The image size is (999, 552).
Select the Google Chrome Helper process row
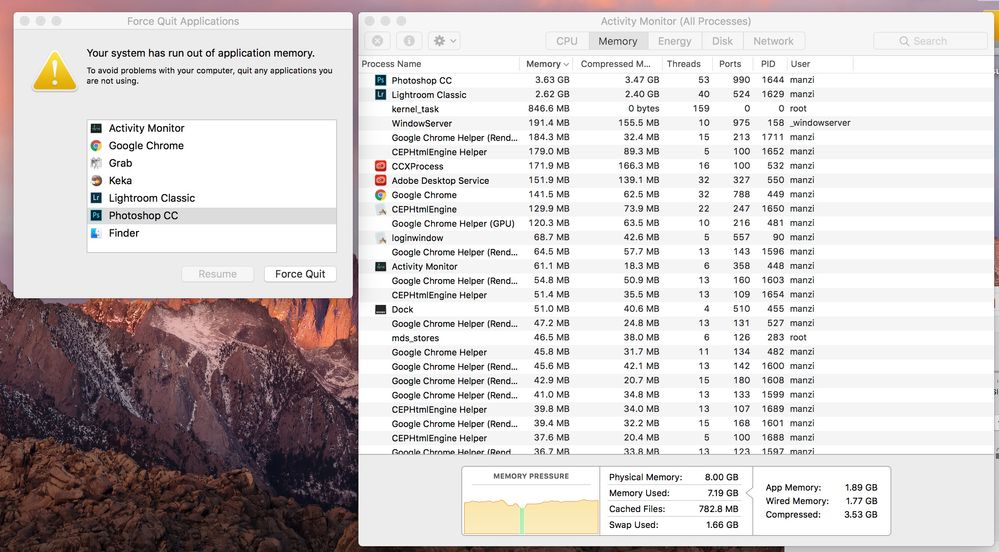pos(675,352)
